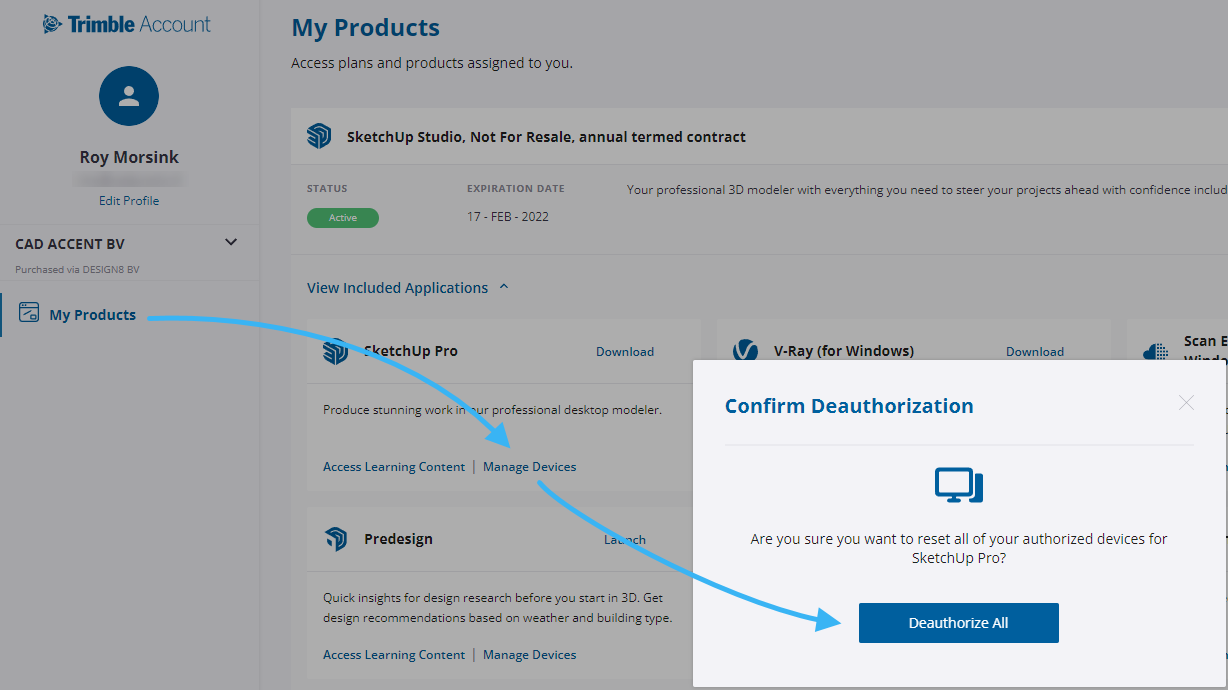
Task: Click the Predesign card title
Action: [x=399, y=540]
